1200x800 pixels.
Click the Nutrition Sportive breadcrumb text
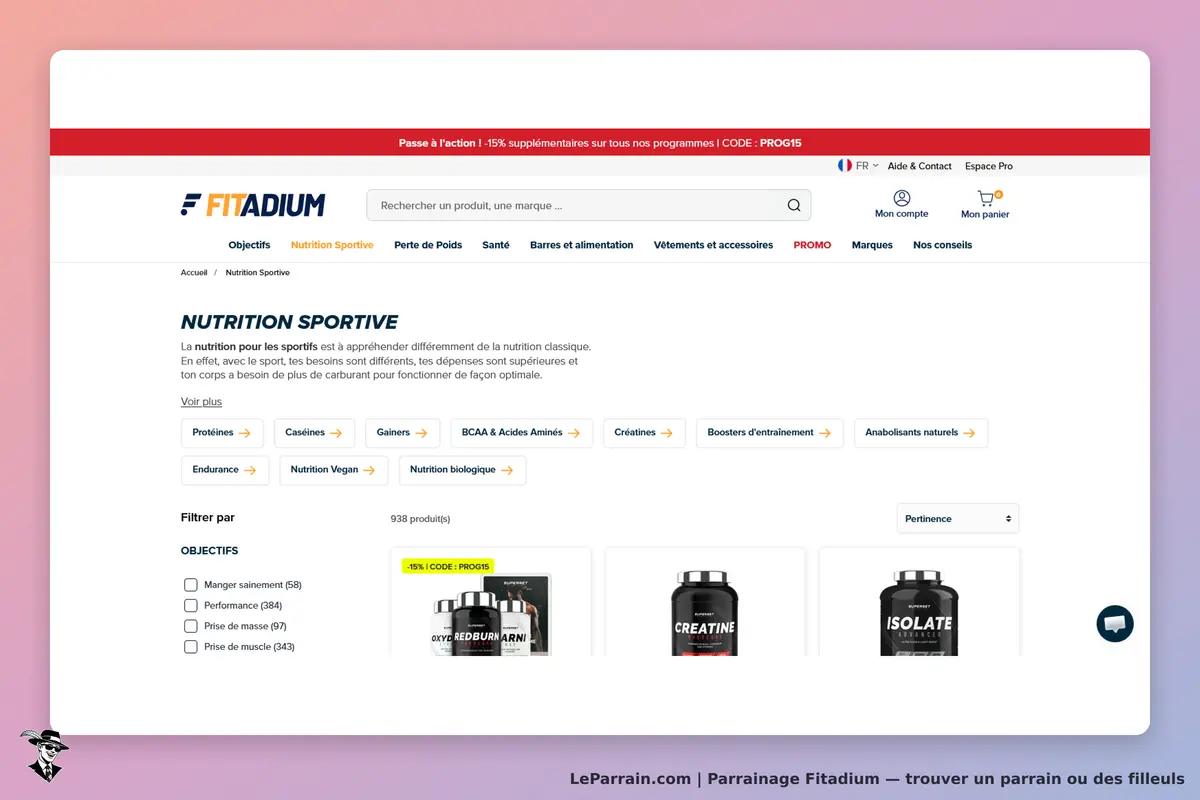(258, 272)
